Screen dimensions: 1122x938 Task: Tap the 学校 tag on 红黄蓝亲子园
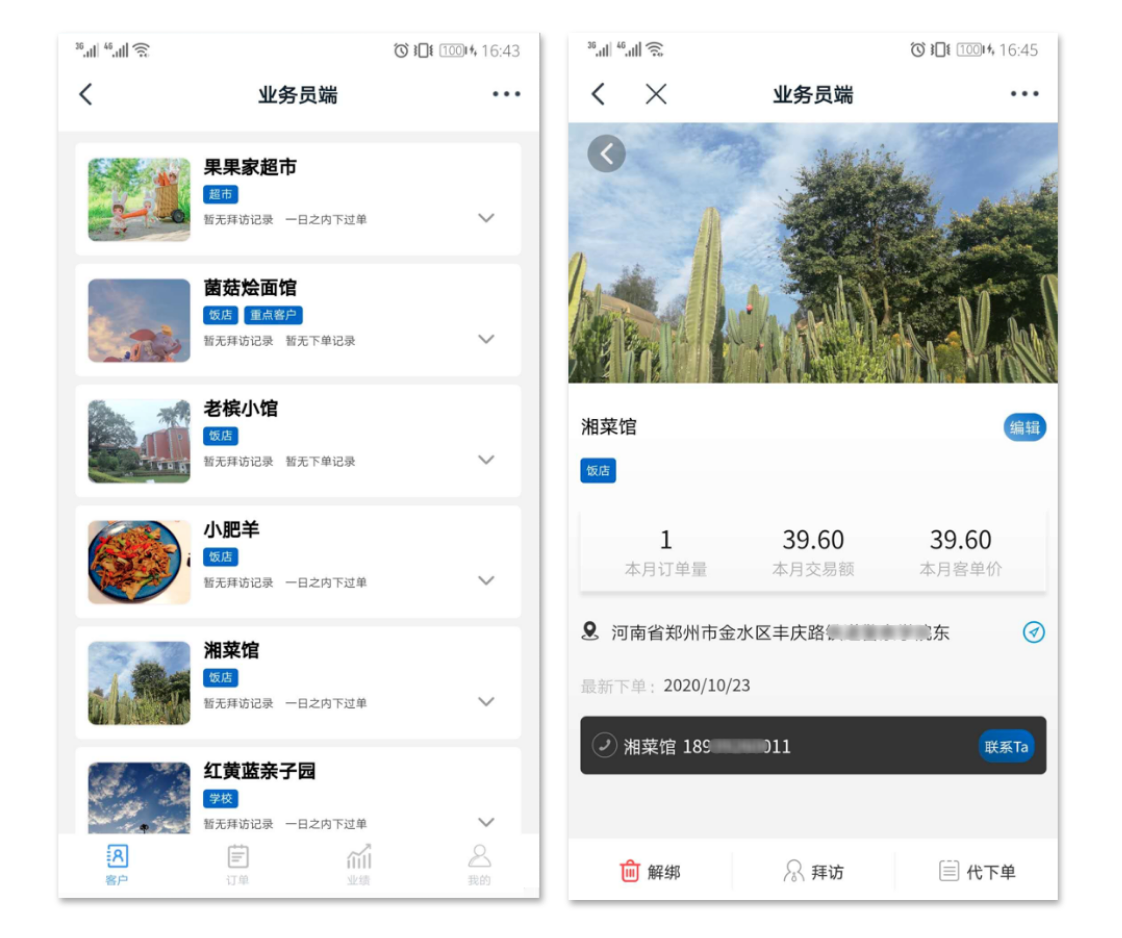coord(221,798)
